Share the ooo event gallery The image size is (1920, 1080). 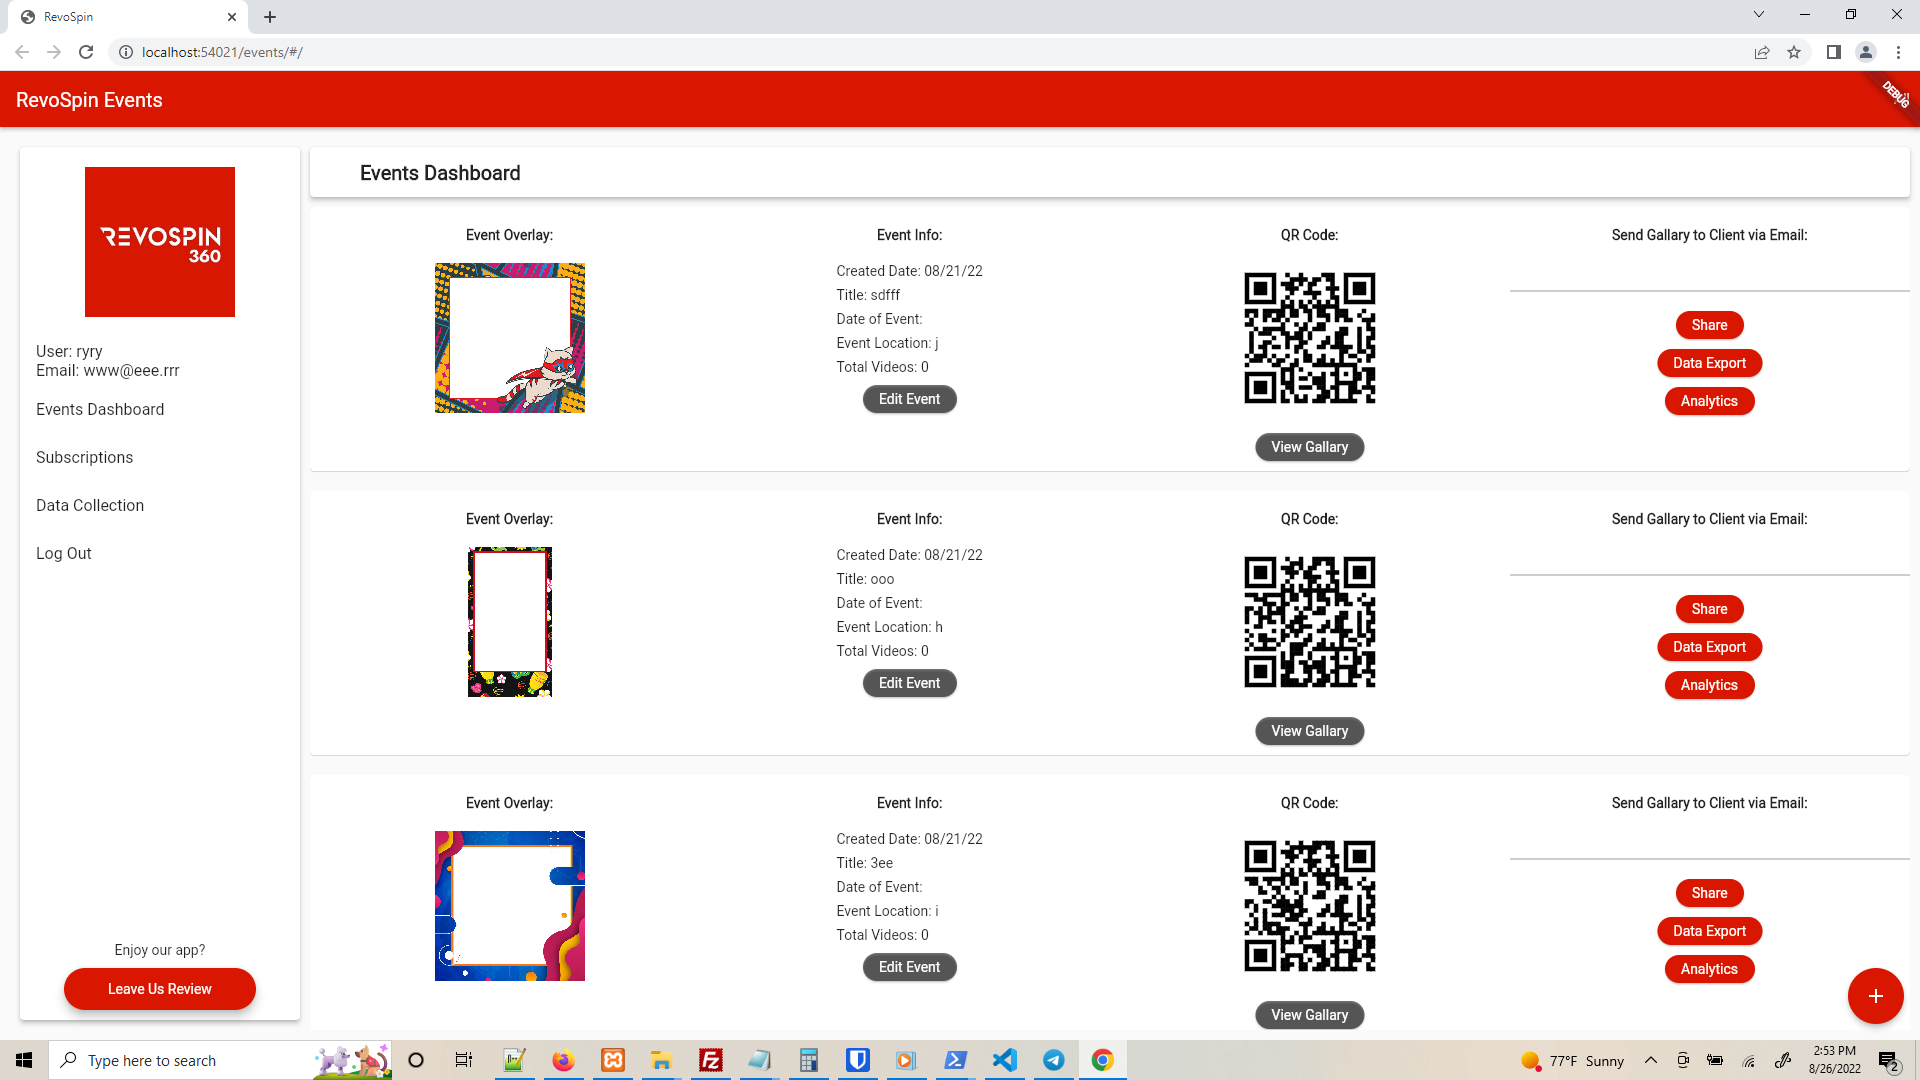1709,609
